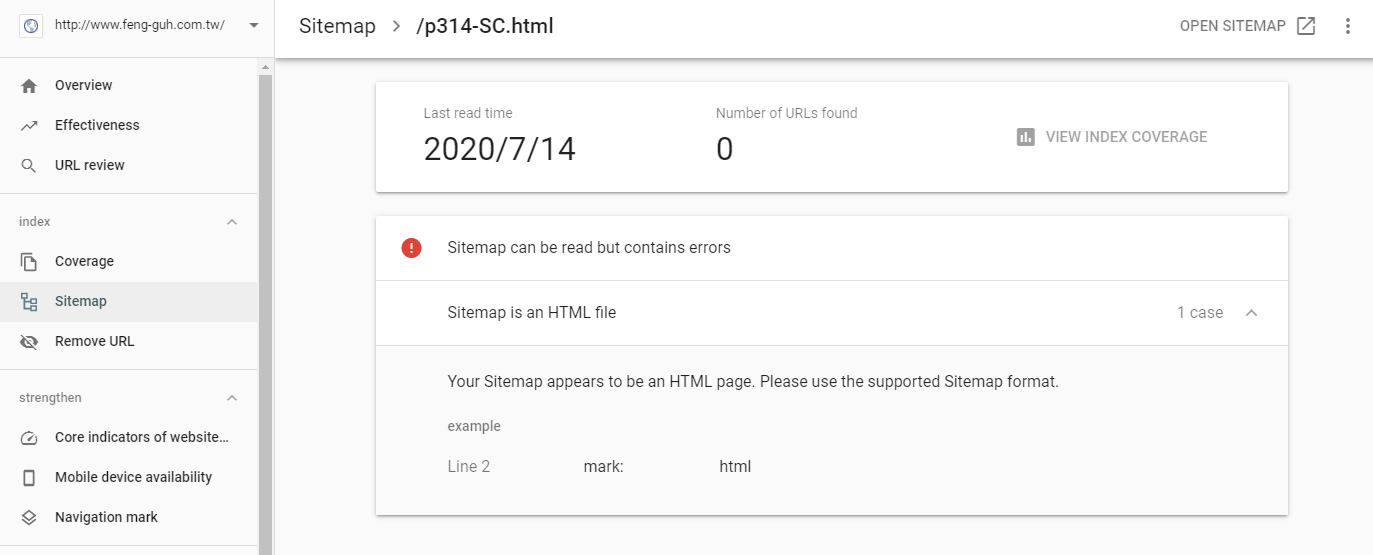Click the Navigation mark layers icon

click(x=29, y=518)
